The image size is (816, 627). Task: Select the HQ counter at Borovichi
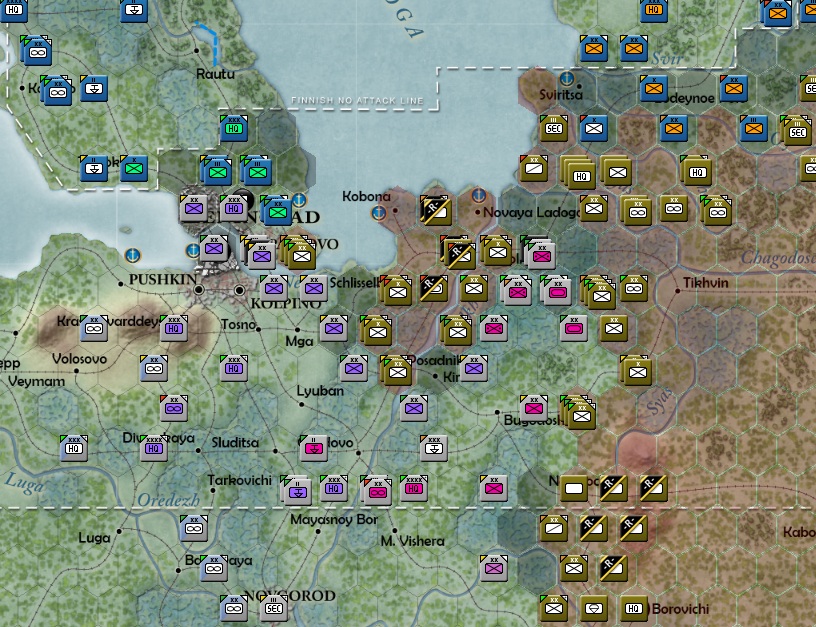(x=633, y=608)
